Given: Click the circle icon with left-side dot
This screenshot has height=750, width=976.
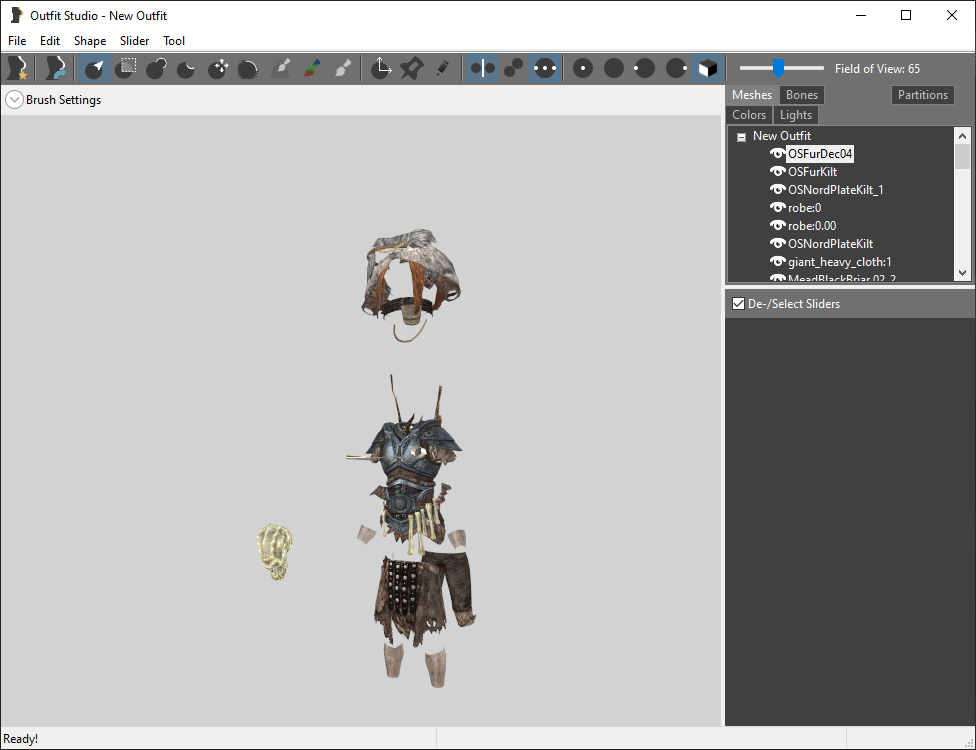Looking at the screenshot, I should 644,68.
